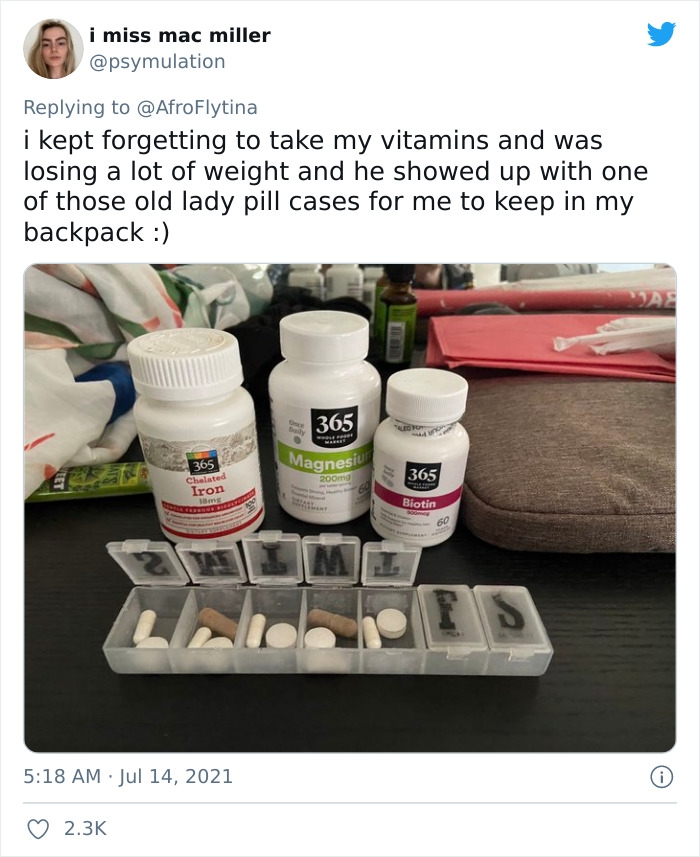This screenshot has width=700, height=857.
Task: Click the Twitter bird logo
Action: point(661,34)
